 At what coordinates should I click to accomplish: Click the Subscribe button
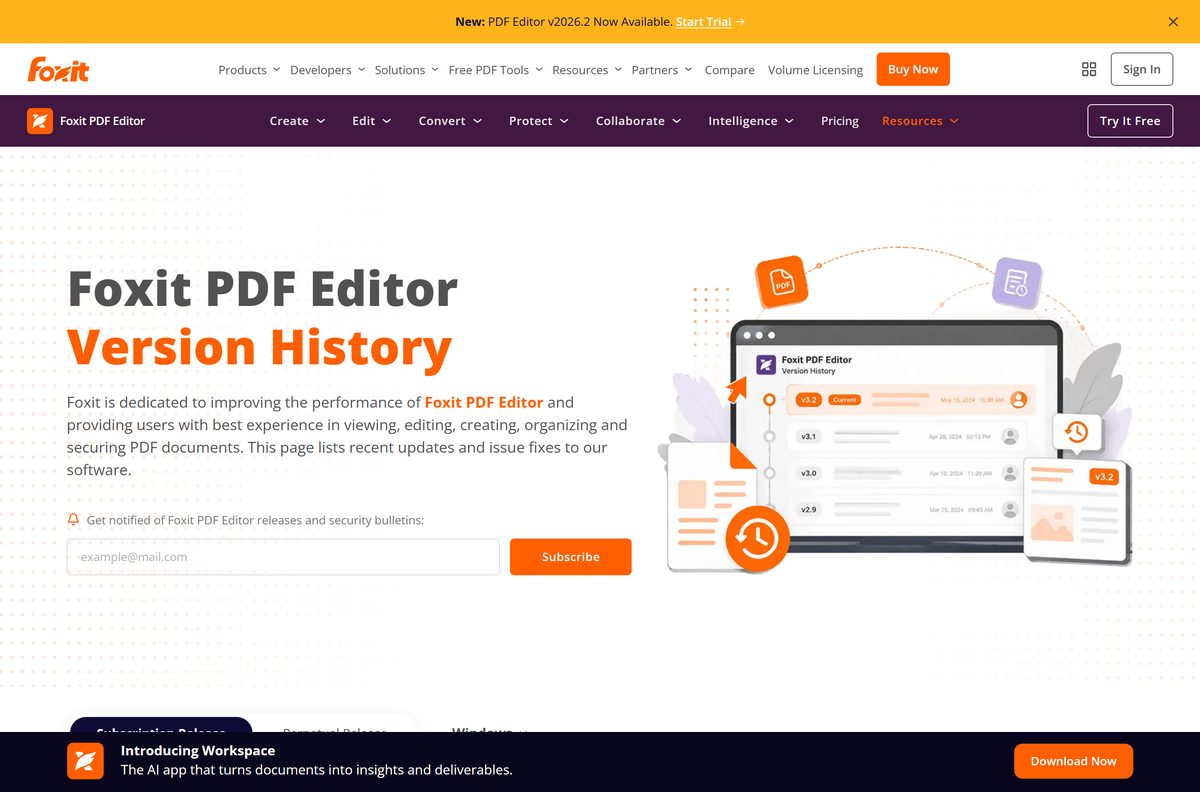tap(570, 557)
